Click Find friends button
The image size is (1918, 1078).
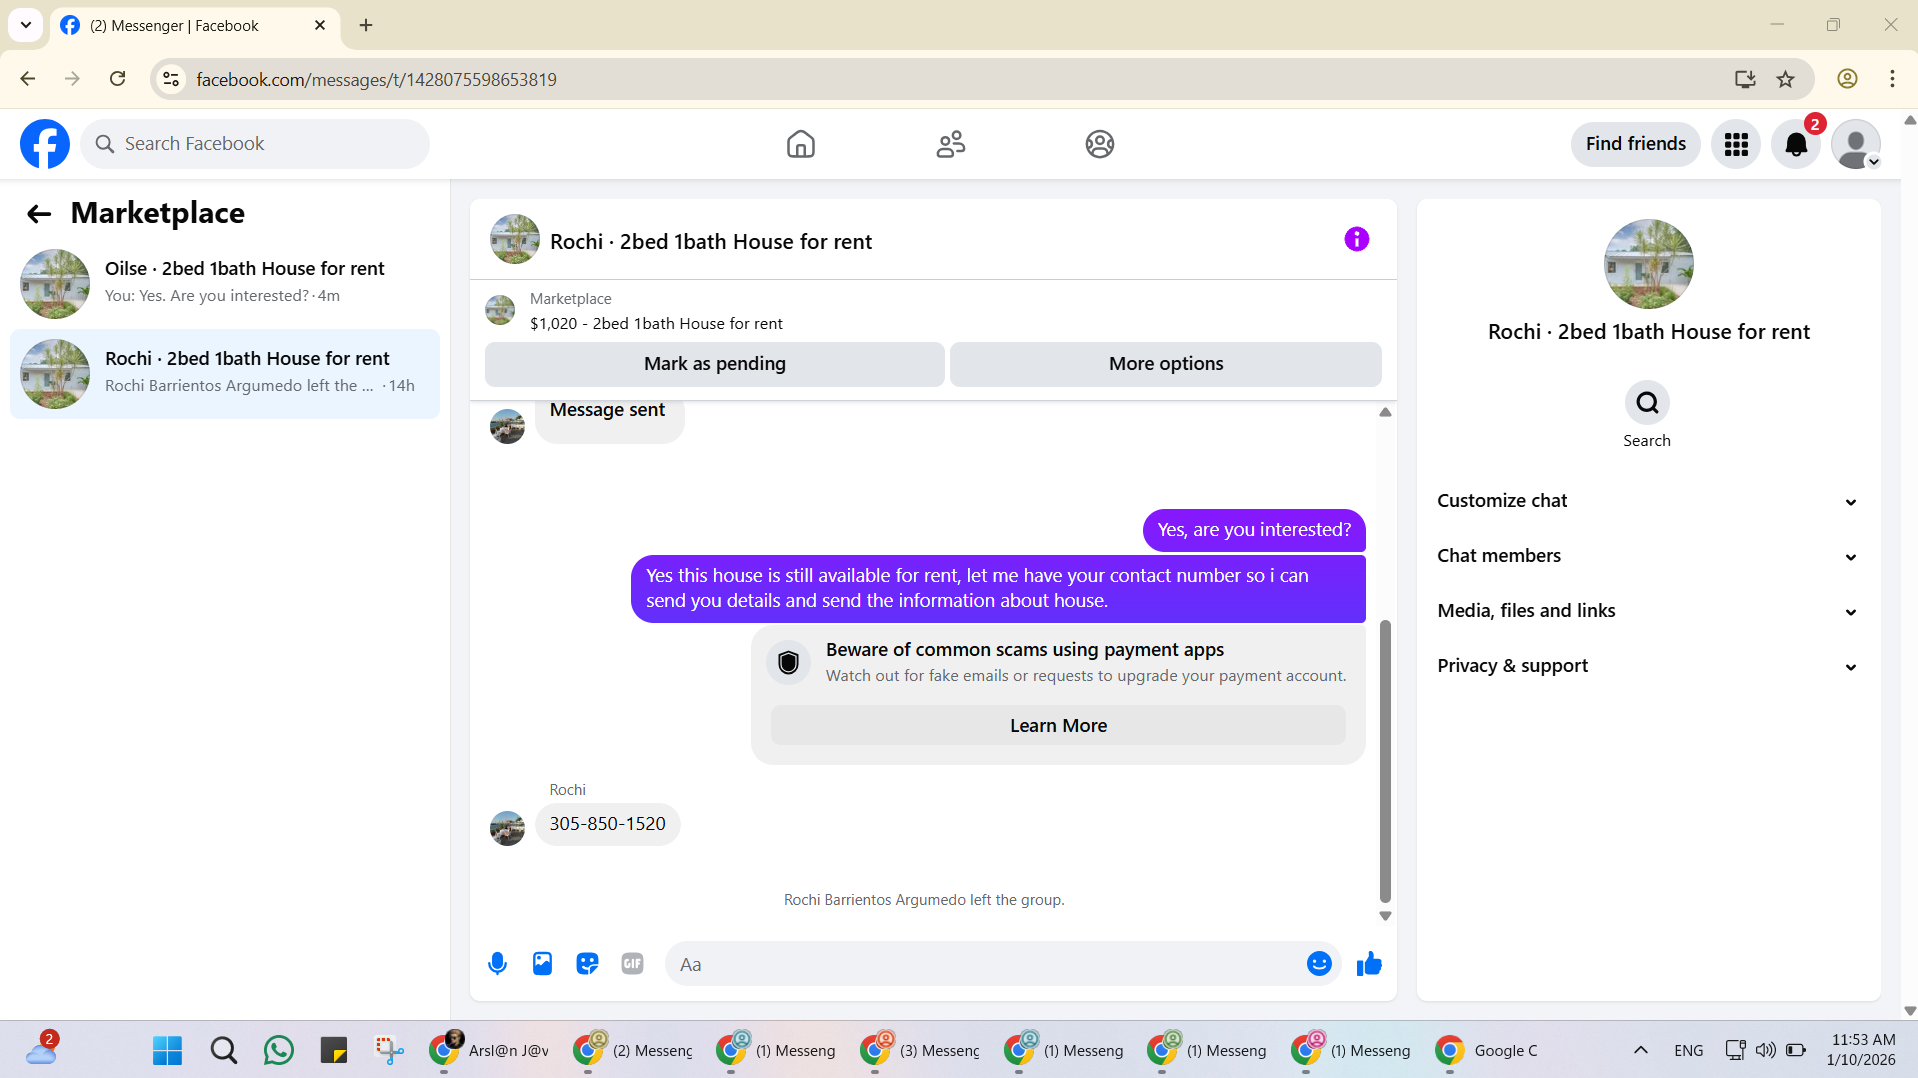1635,144
